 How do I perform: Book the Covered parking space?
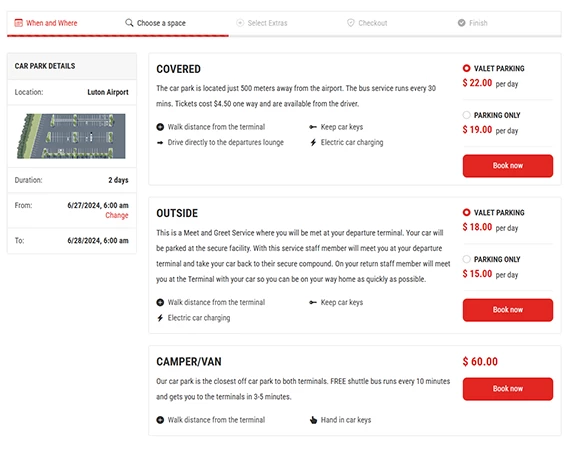tap(507, 166)
